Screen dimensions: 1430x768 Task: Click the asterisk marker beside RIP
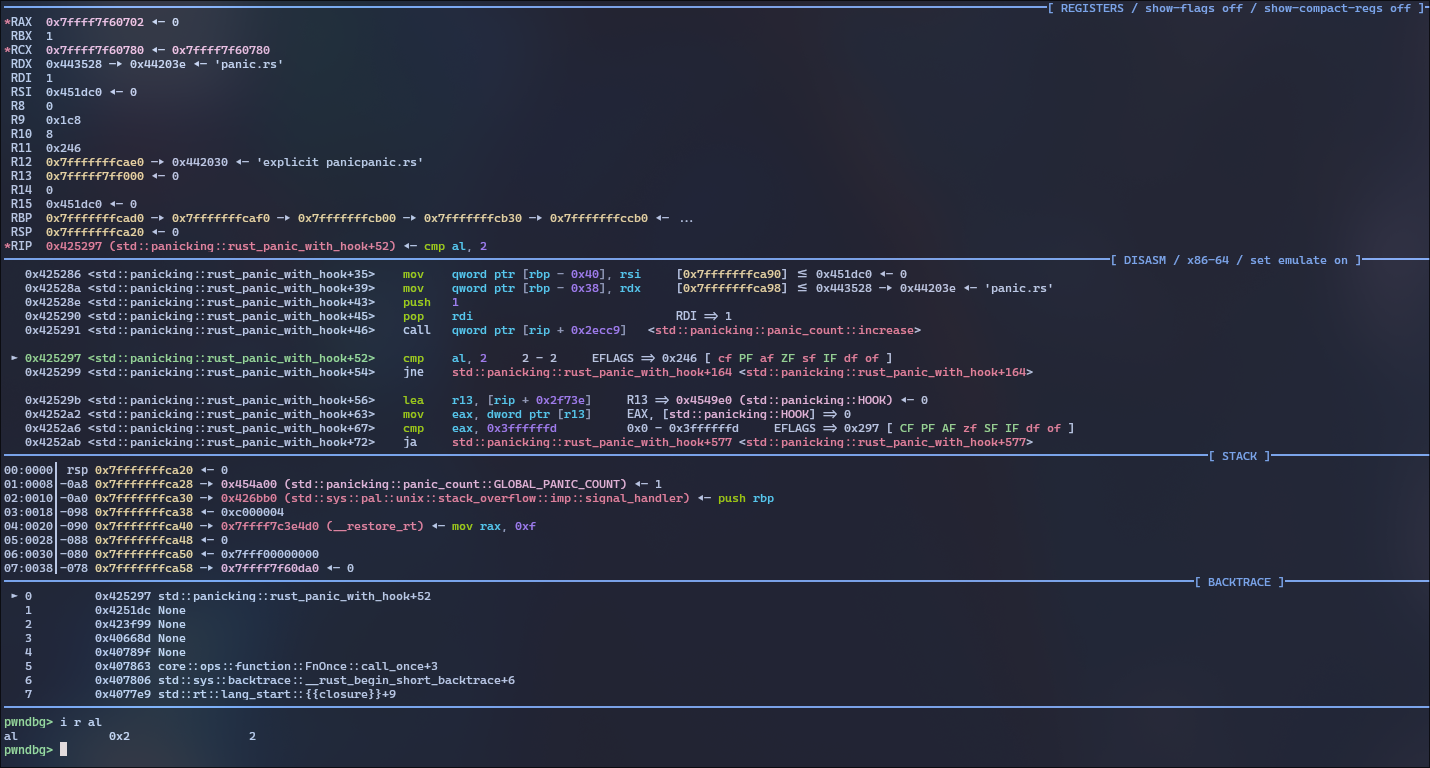[x=7, y=246]
